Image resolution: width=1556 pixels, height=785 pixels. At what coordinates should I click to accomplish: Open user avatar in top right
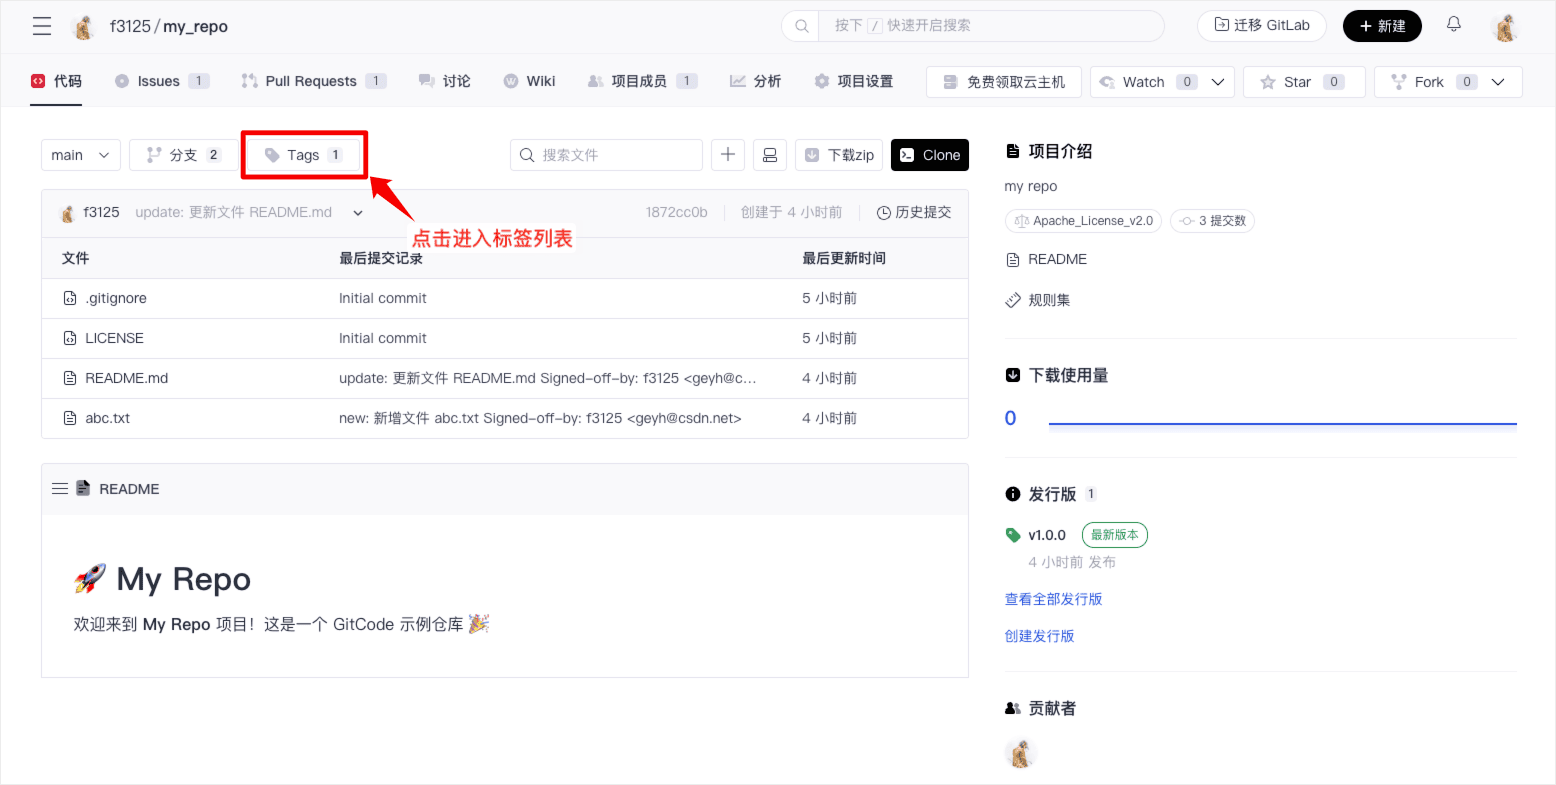[x=1504, y=27]
